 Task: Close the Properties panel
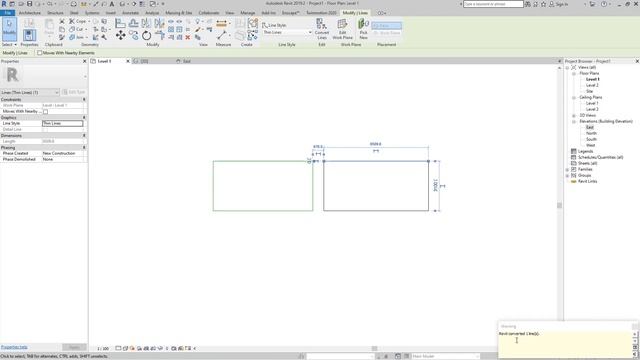click(84, 61)
